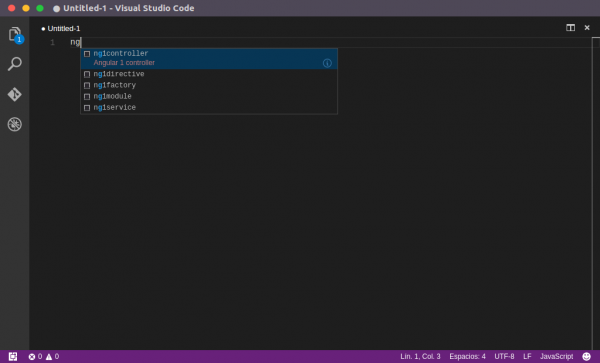Show details via the info icon in suggestion
This screenshot has height=363, width=600.
(327, 63)
